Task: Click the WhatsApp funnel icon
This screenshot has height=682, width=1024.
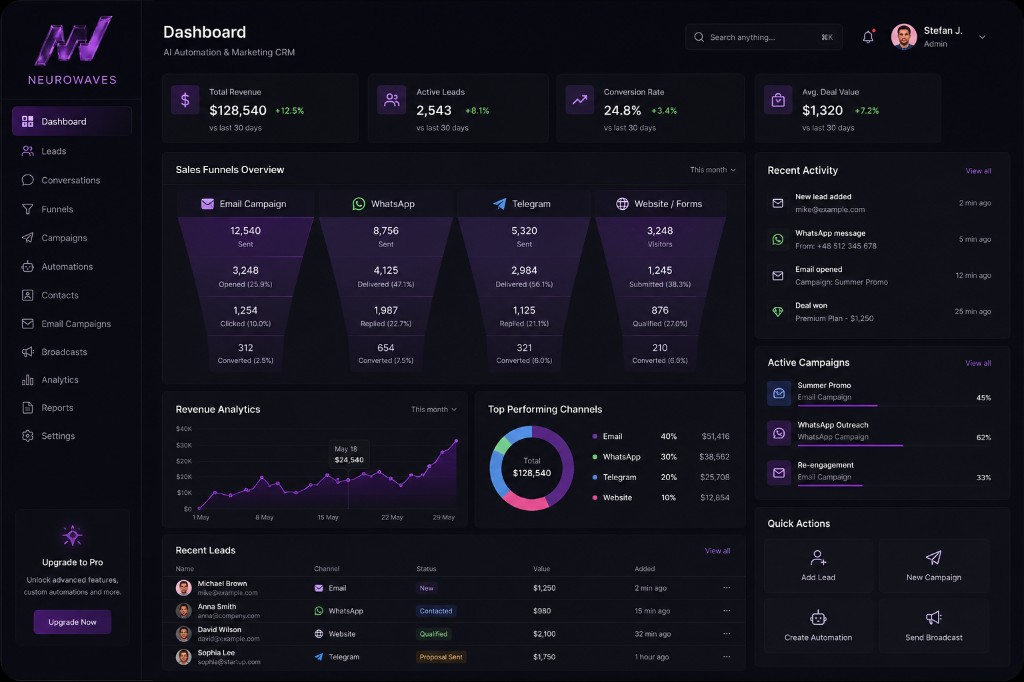Action: (x=359, y=204)
